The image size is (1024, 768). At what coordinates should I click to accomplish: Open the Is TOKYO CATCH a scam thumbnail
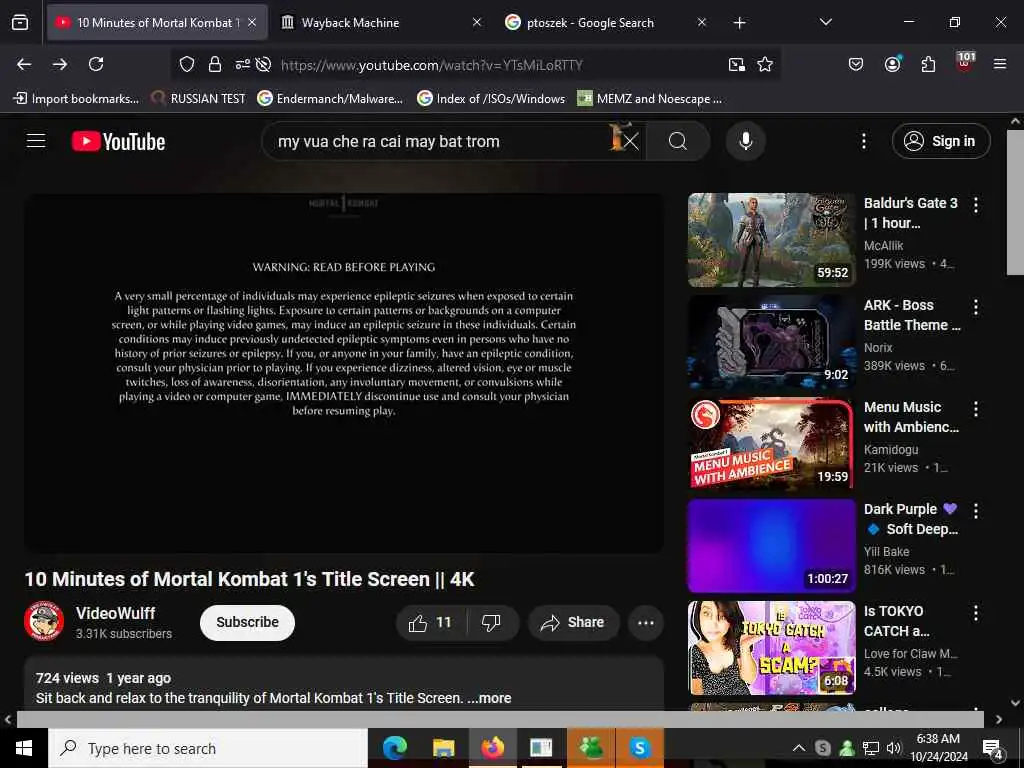point(771,648)
